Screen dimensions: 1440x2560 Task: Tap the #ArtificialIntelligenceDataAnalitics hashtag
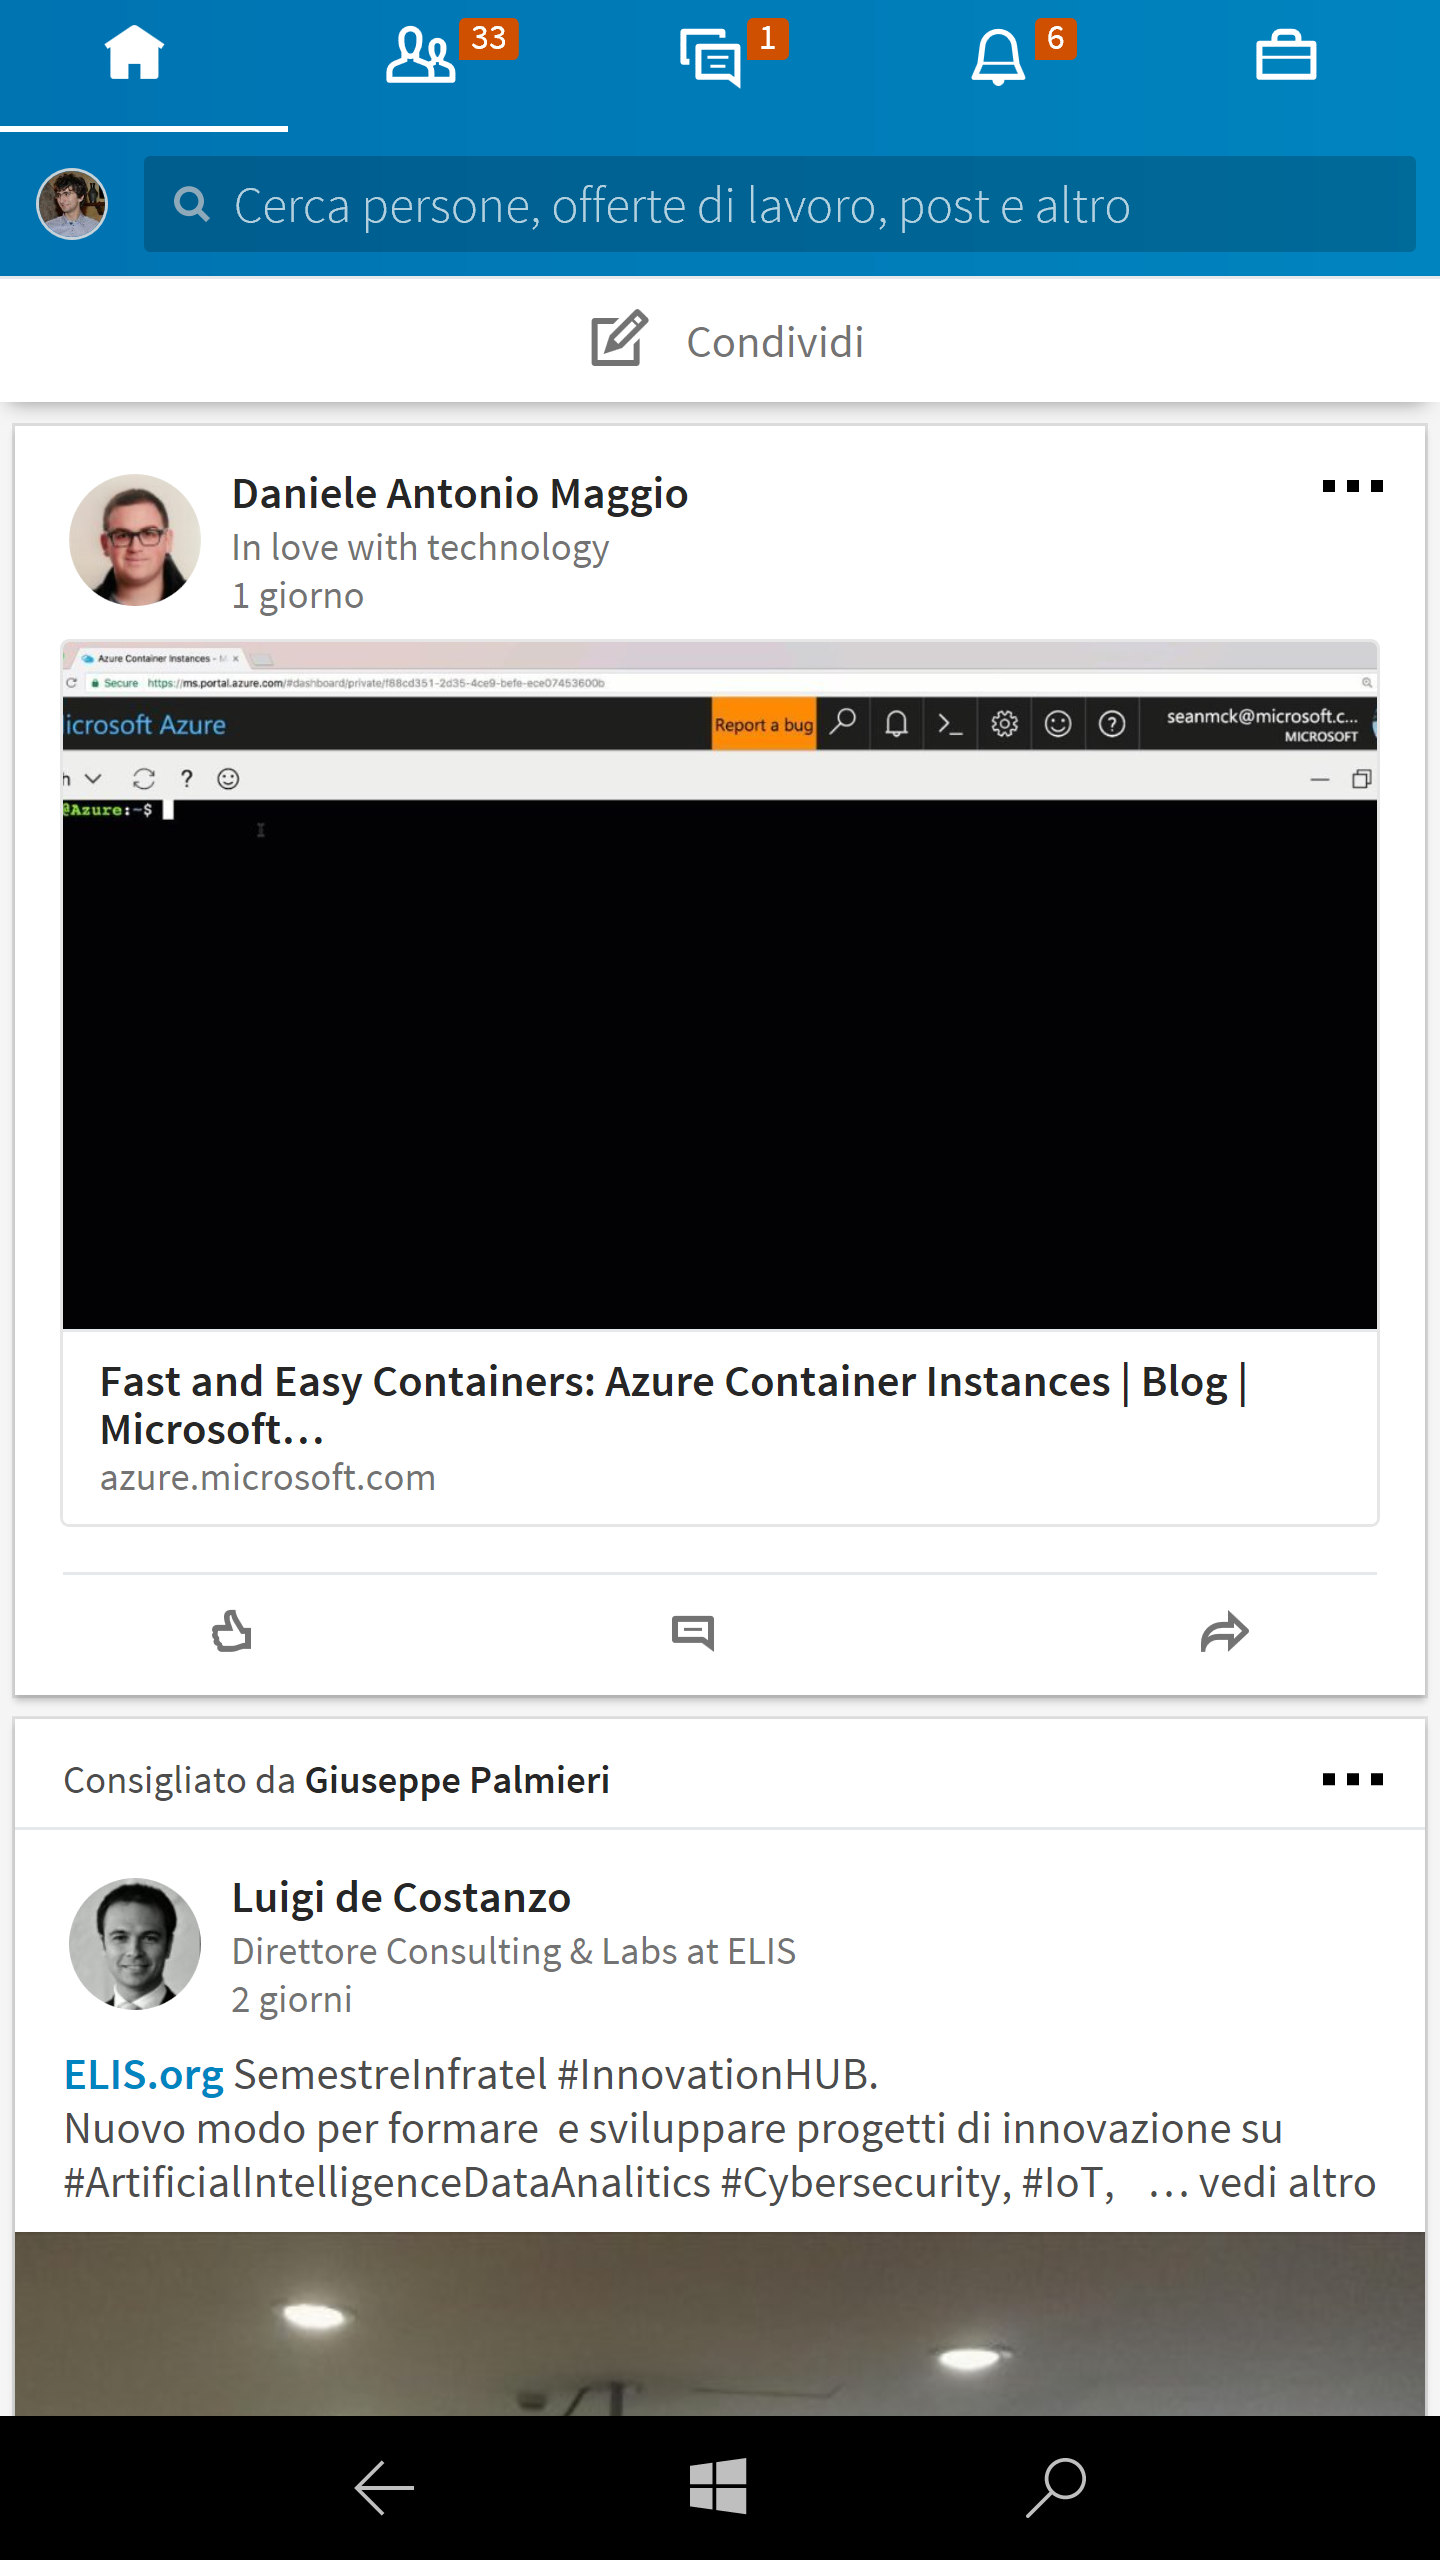tap(387, 2183)
